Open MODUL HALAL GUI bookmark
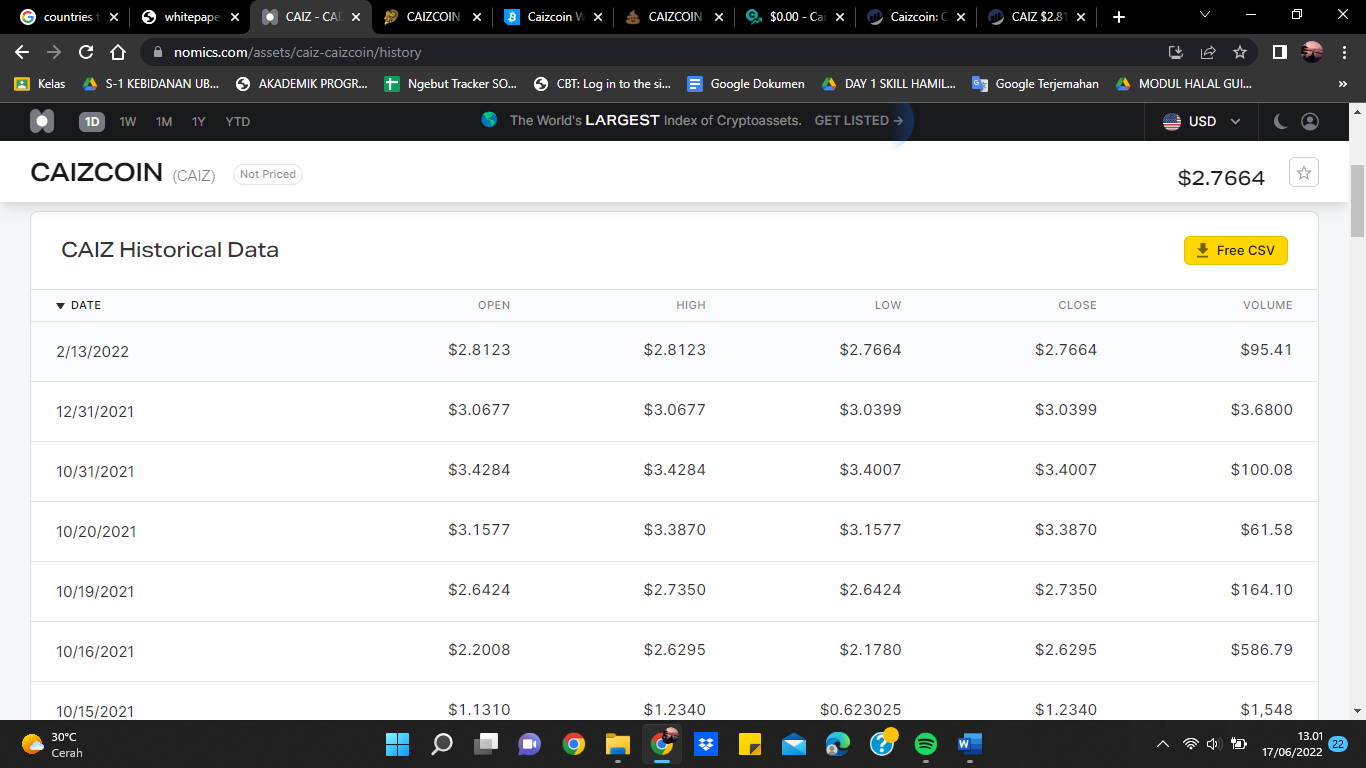 (1184, 84)
